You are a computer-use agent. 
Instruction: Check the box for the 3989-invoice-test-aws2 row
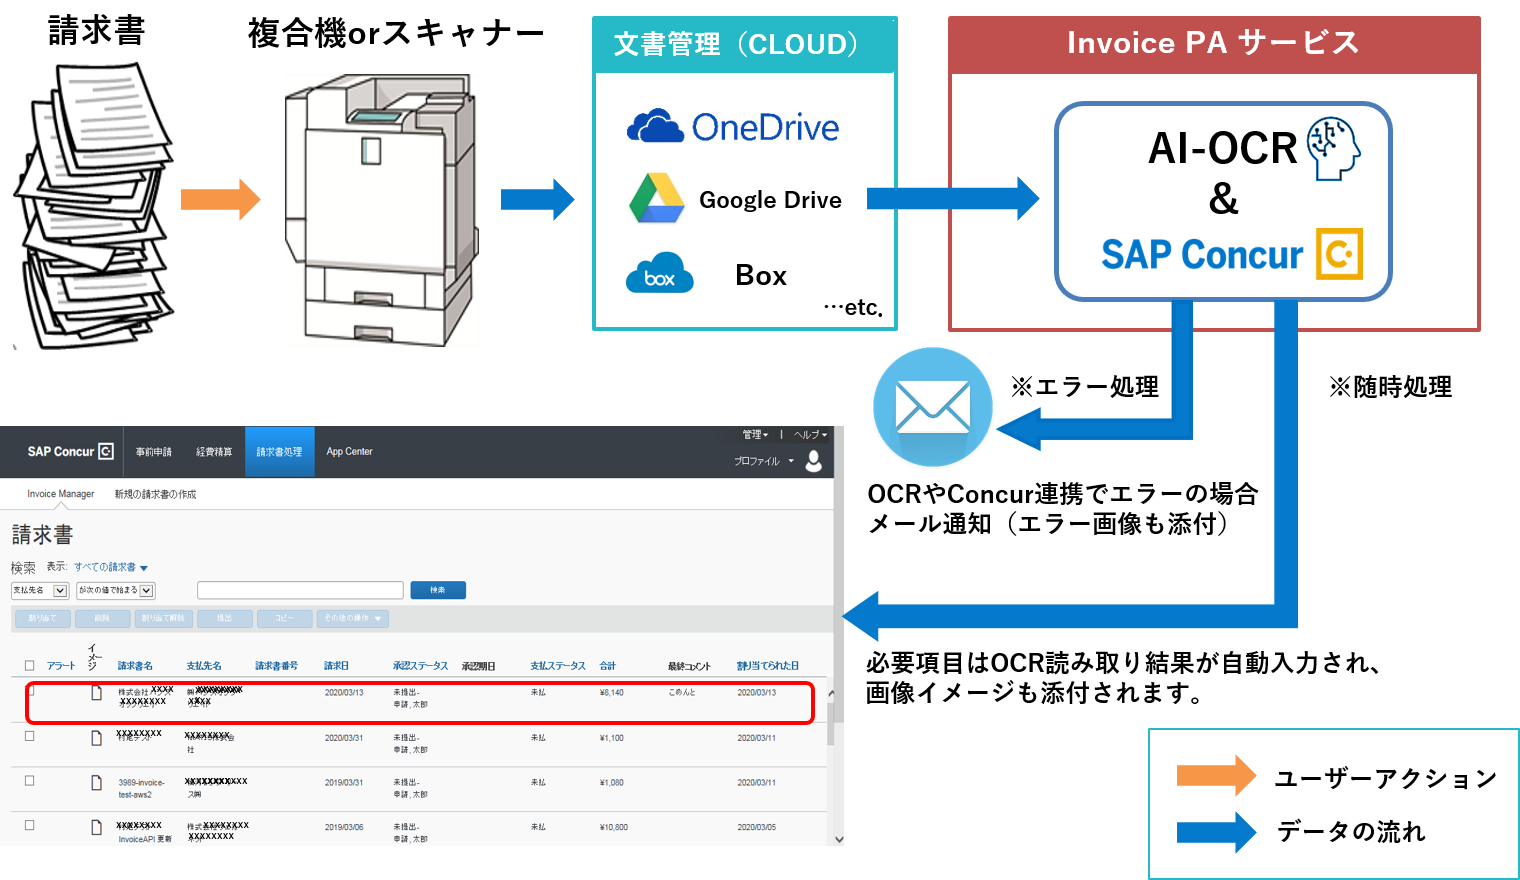pos(29,781)
